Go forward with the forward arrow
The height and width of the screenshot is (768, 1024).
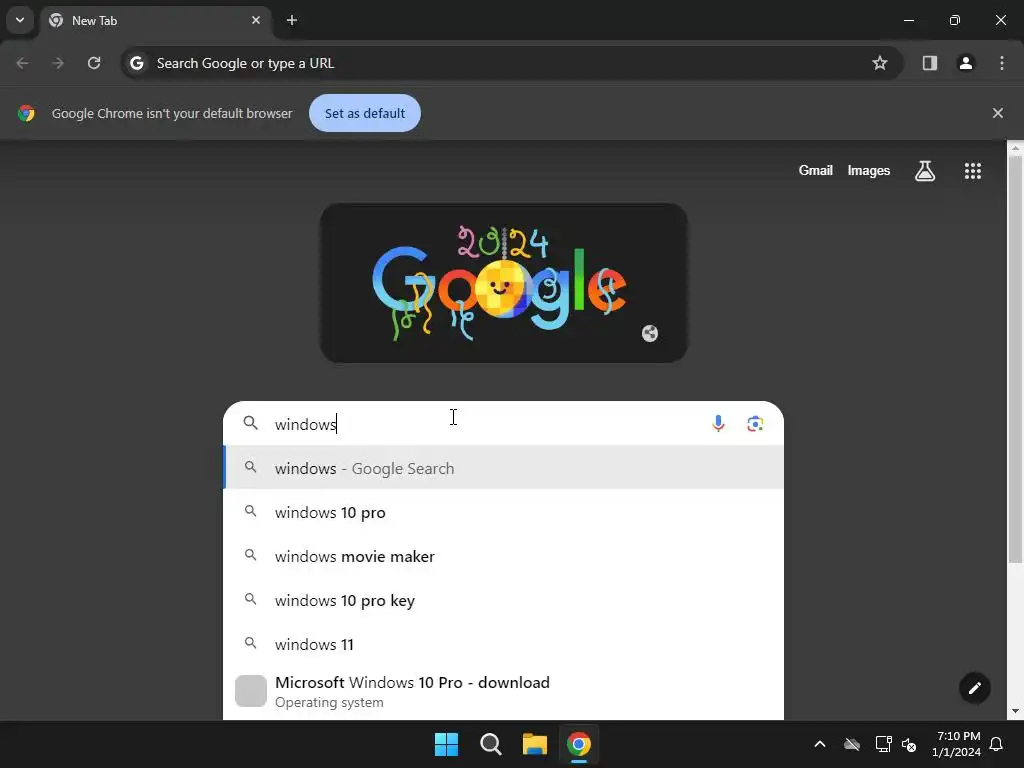pos(58,63)
